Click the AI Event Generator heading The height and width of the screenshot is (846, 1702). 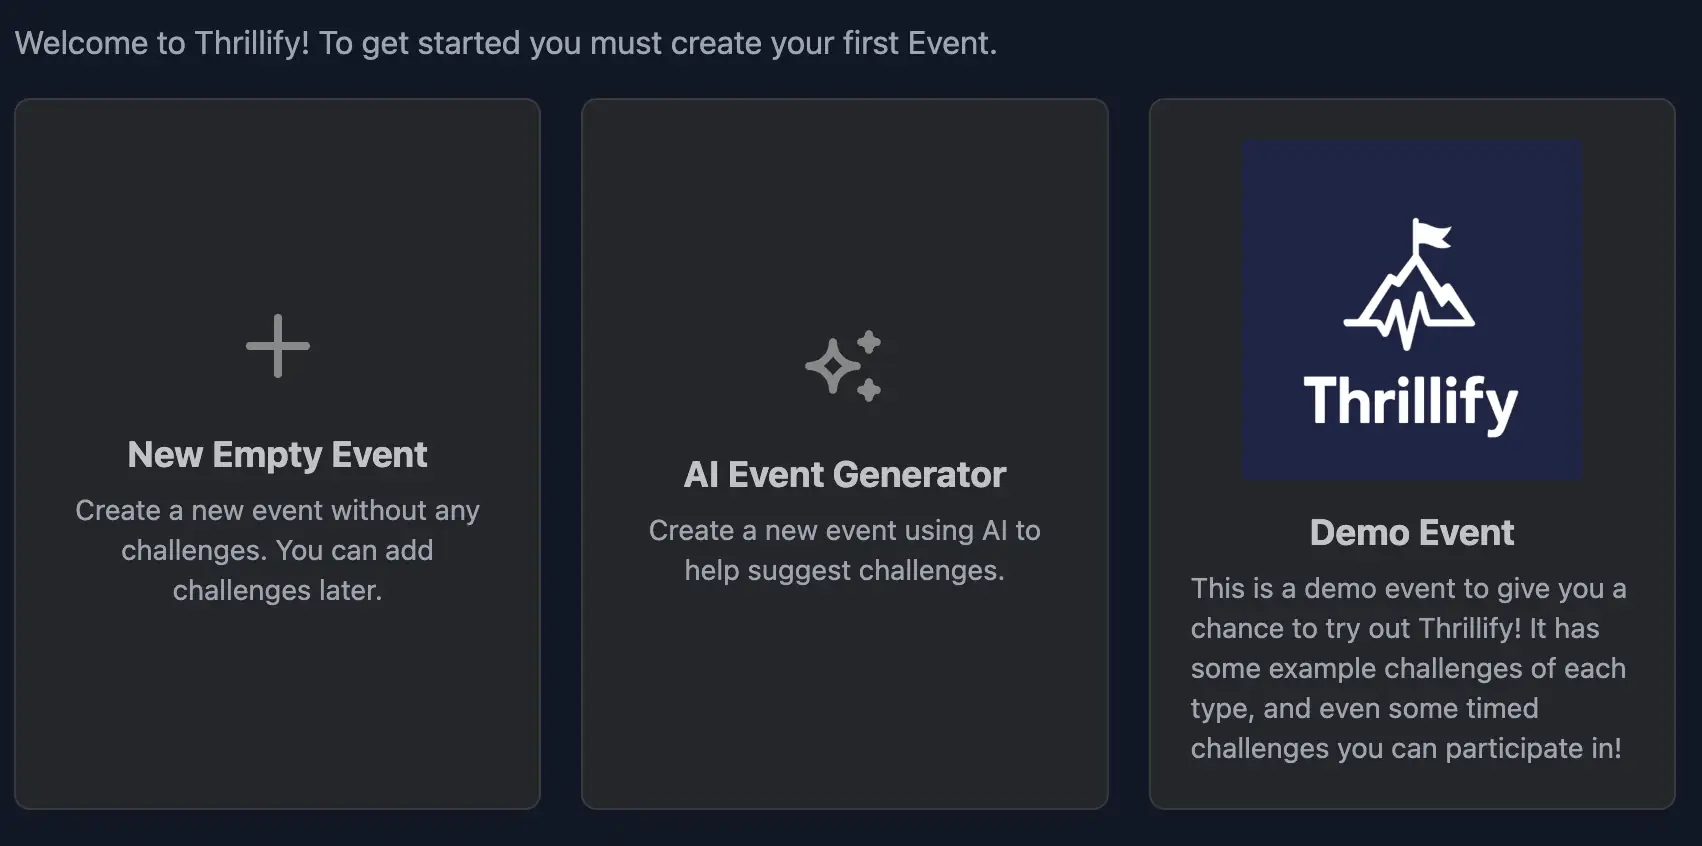[845, 474]
